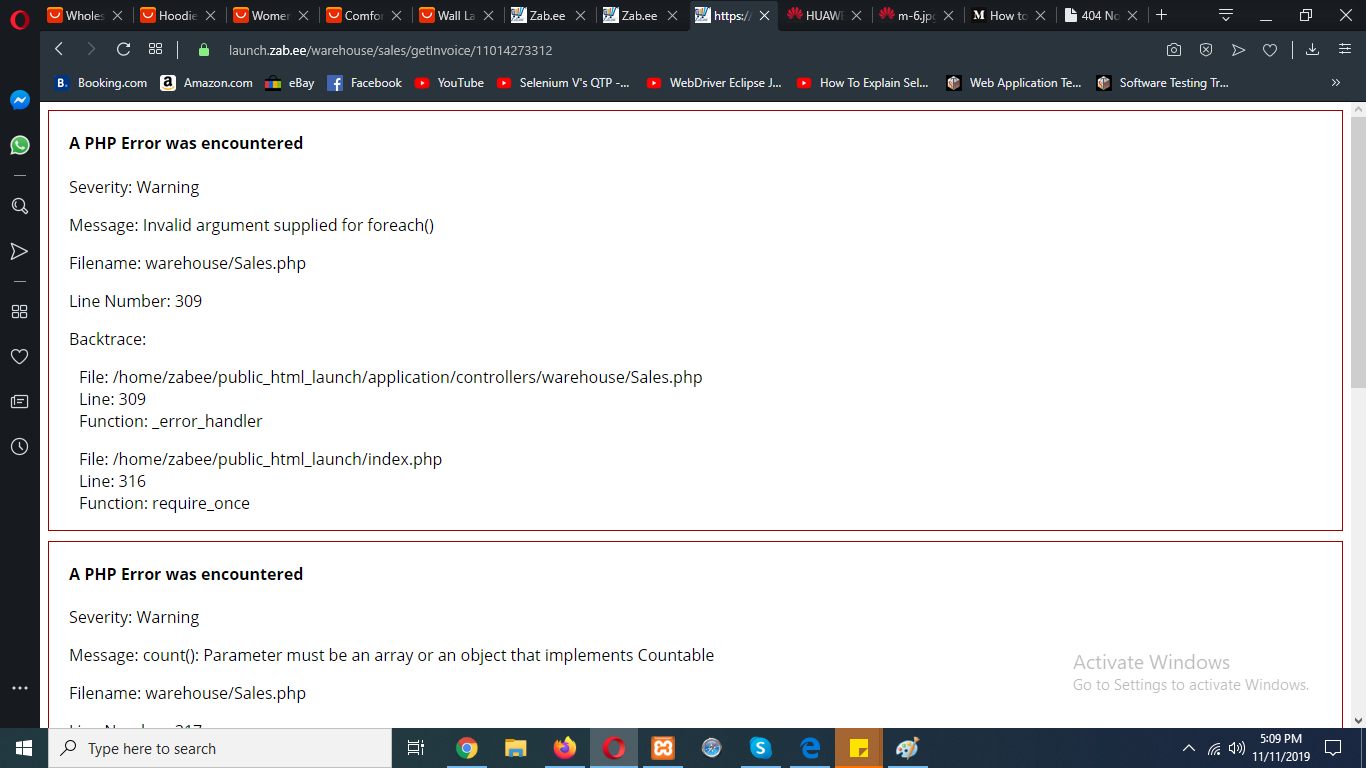Switch to the Comfor tab
The image size is (1366, 768).
[x=363, y=15]
